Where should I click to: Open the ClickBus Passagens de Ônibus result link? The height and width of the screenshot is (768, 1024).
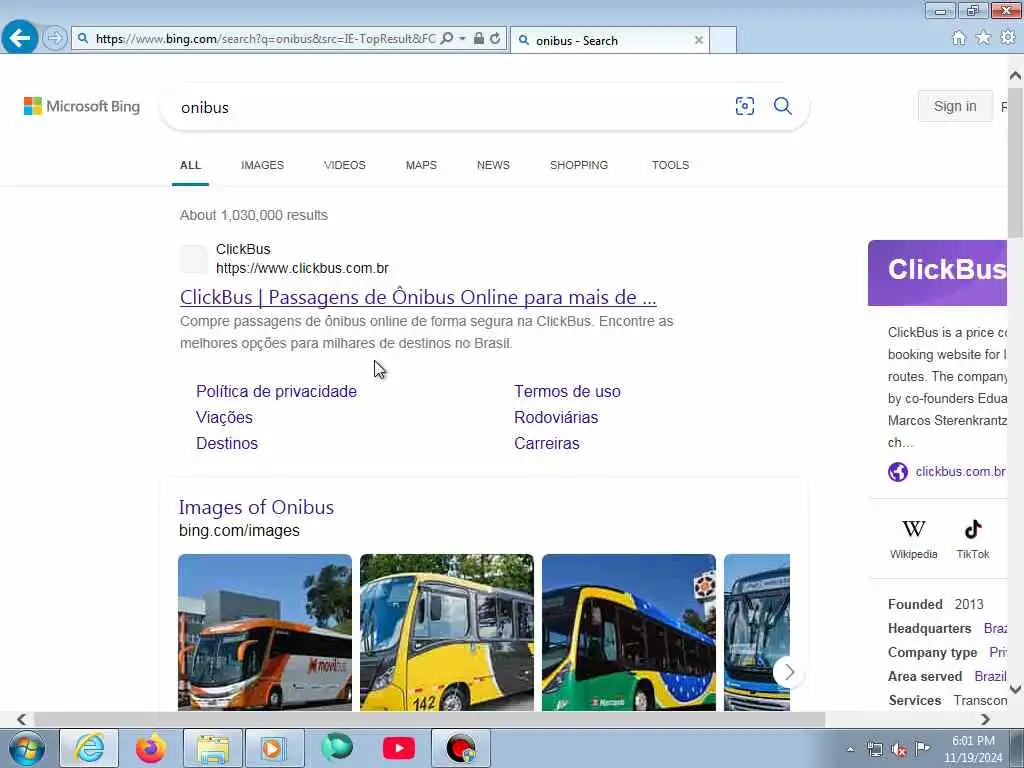[x=418, y=297]
